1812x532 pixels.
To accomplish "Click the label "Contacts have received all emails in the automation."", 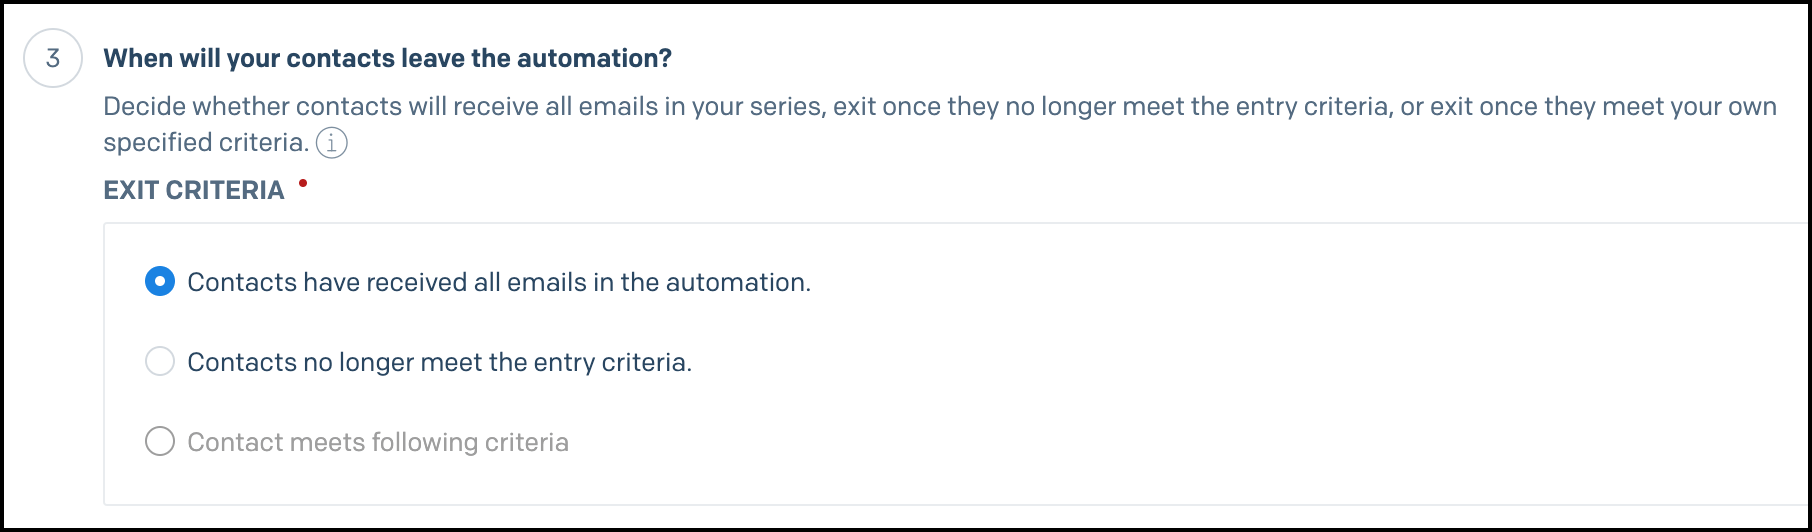I will 499,282.
